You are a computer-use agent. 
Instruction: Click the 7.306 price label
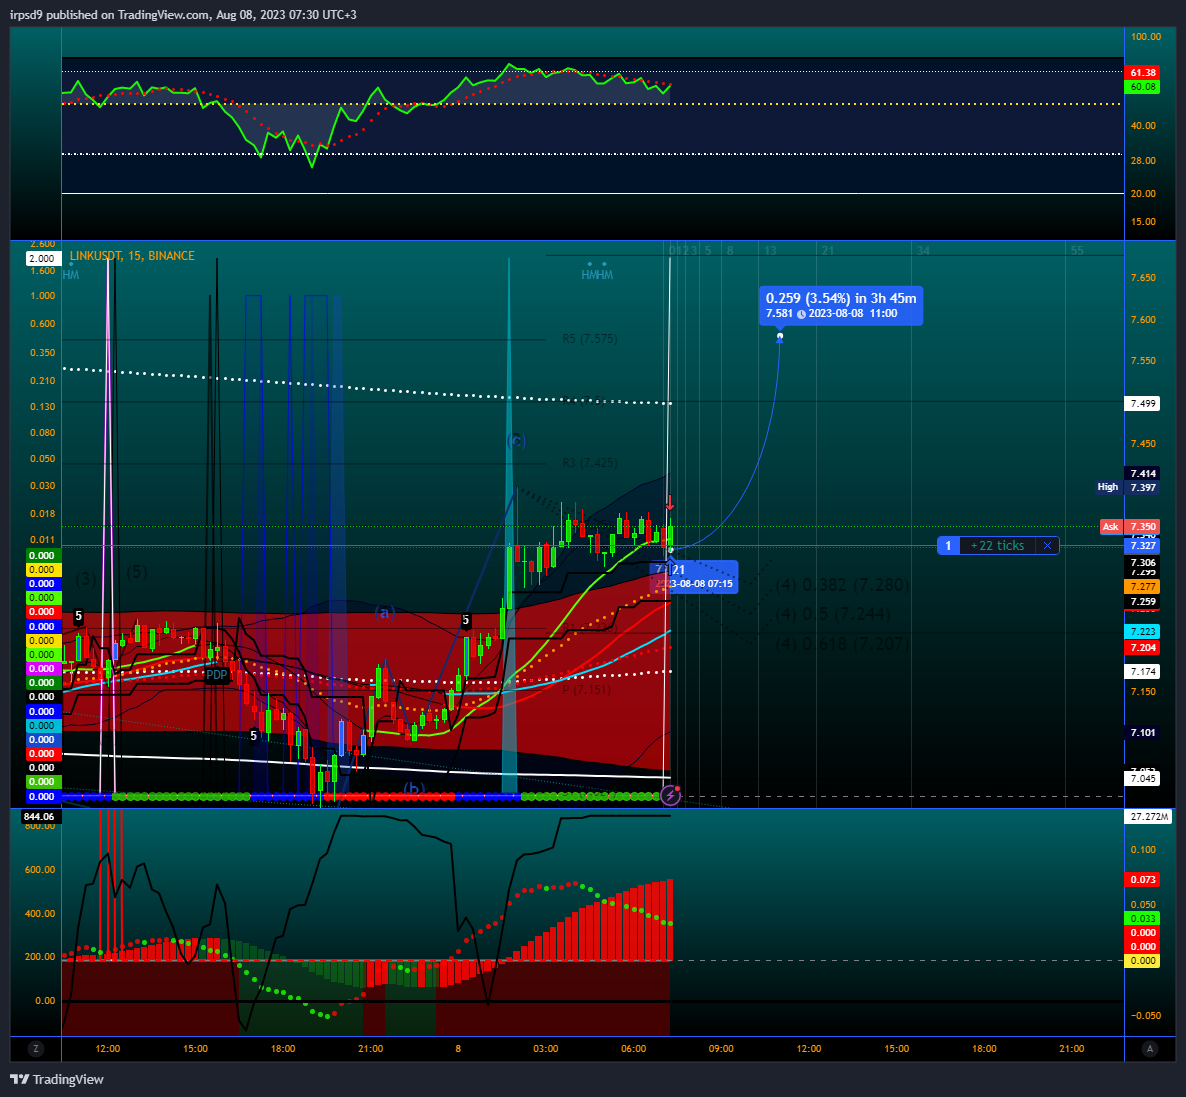(1142, 562)
